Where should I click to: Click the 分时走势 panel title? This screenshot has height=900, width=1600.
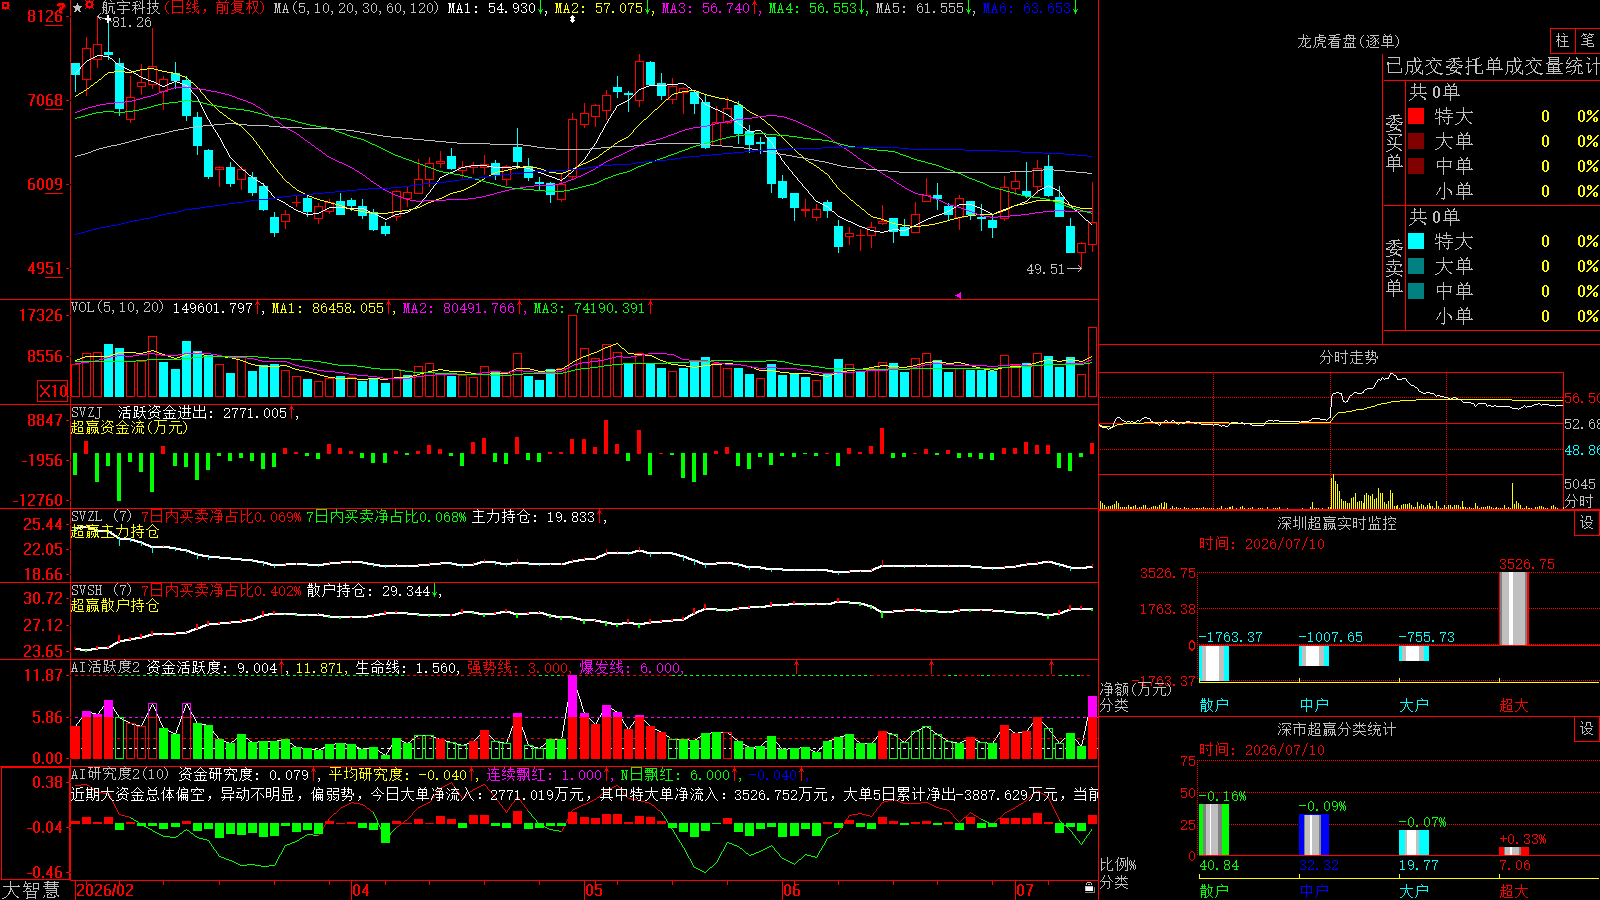click(x=1348, y=357)
